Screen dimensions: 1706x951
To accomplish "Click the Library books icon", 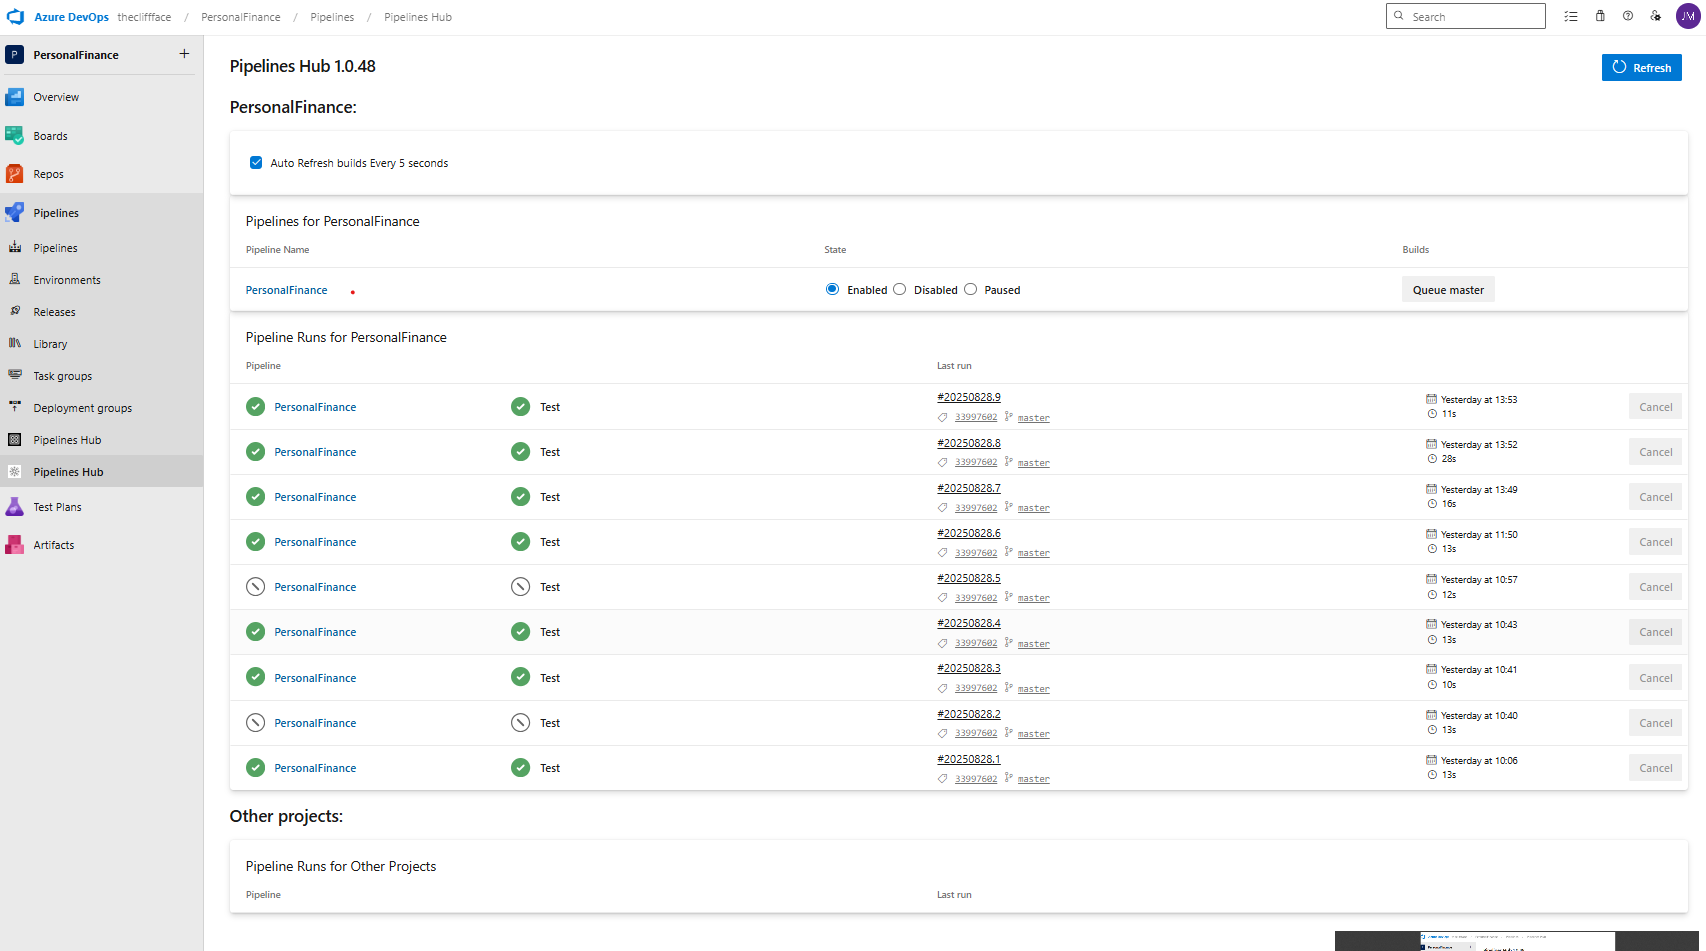I will (x=15, y=343).
